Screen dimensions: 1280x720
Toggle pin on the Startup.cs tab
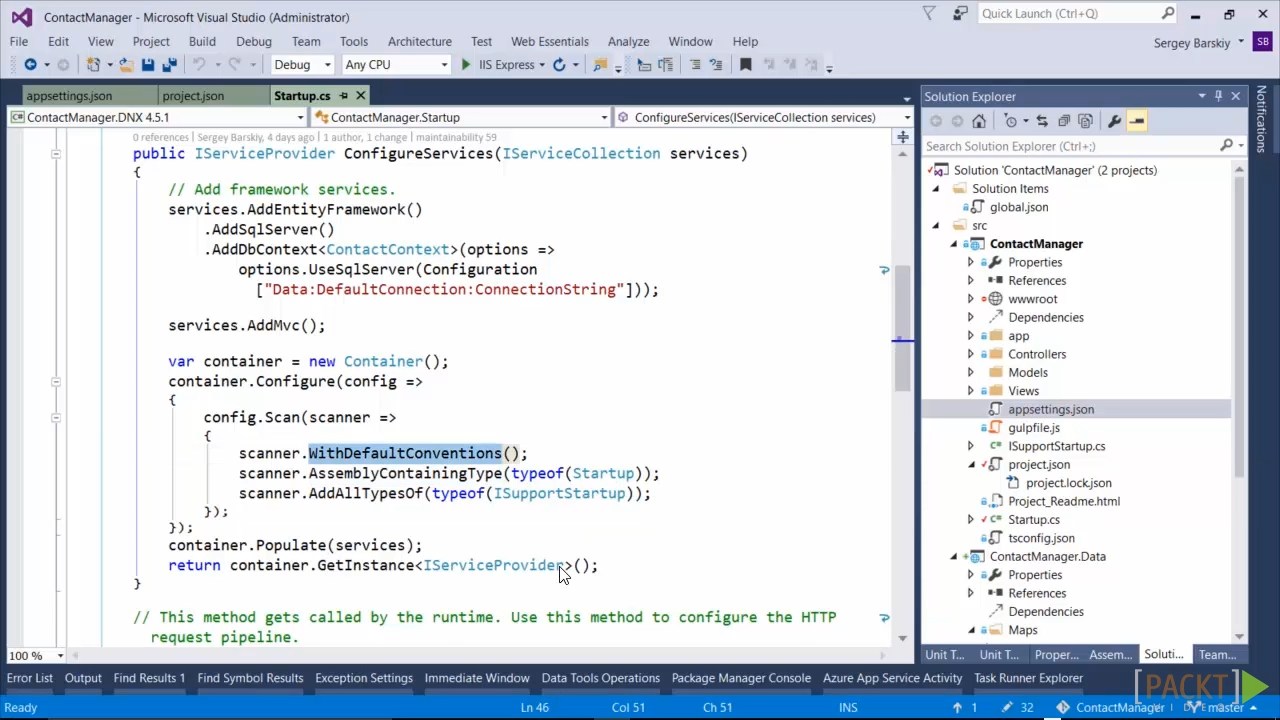[x=343, y=96]
